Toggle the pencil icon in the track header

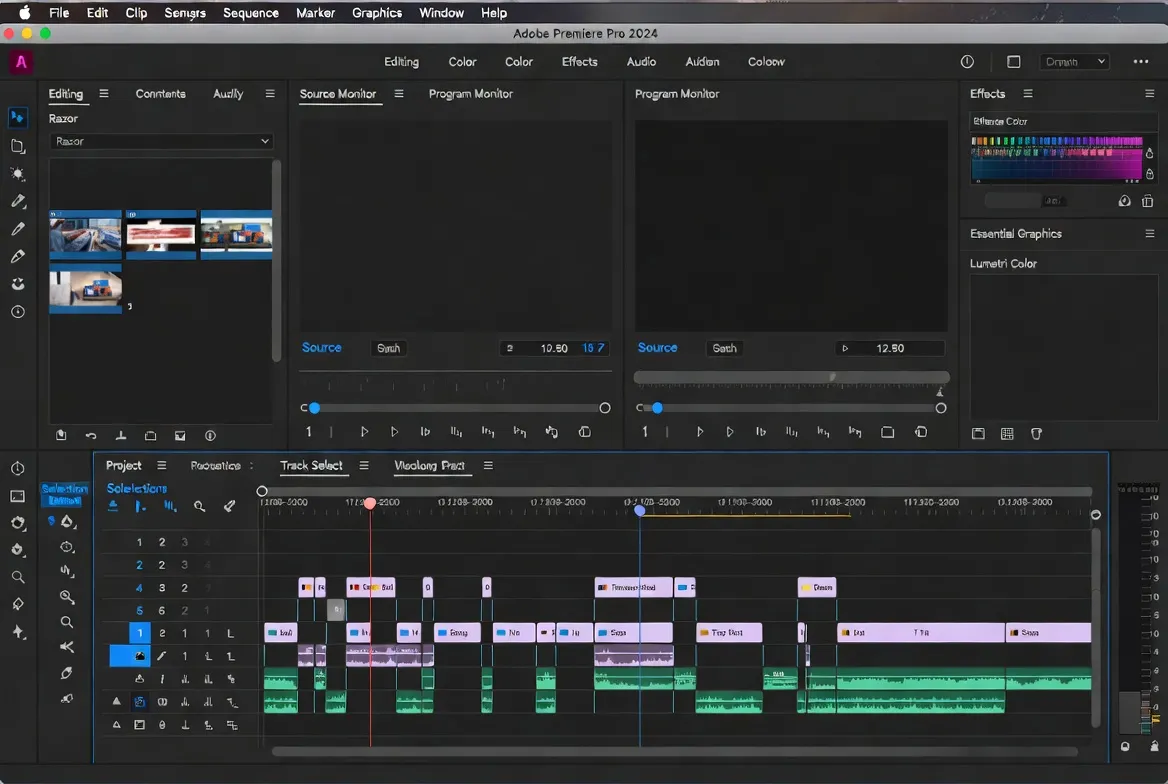click(162, 657)
